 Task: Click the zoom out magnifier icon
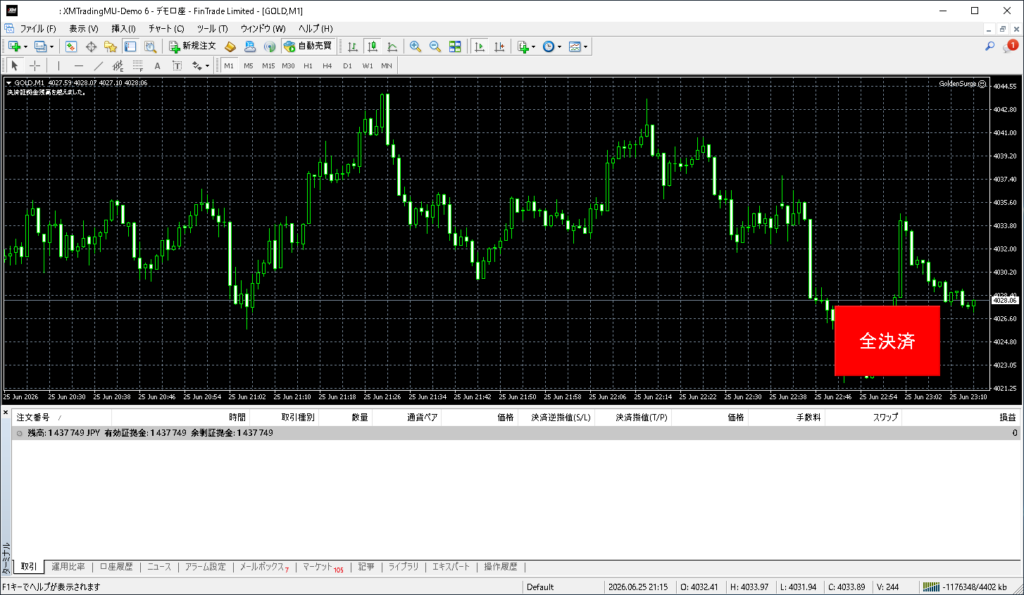tap(435, 46)
